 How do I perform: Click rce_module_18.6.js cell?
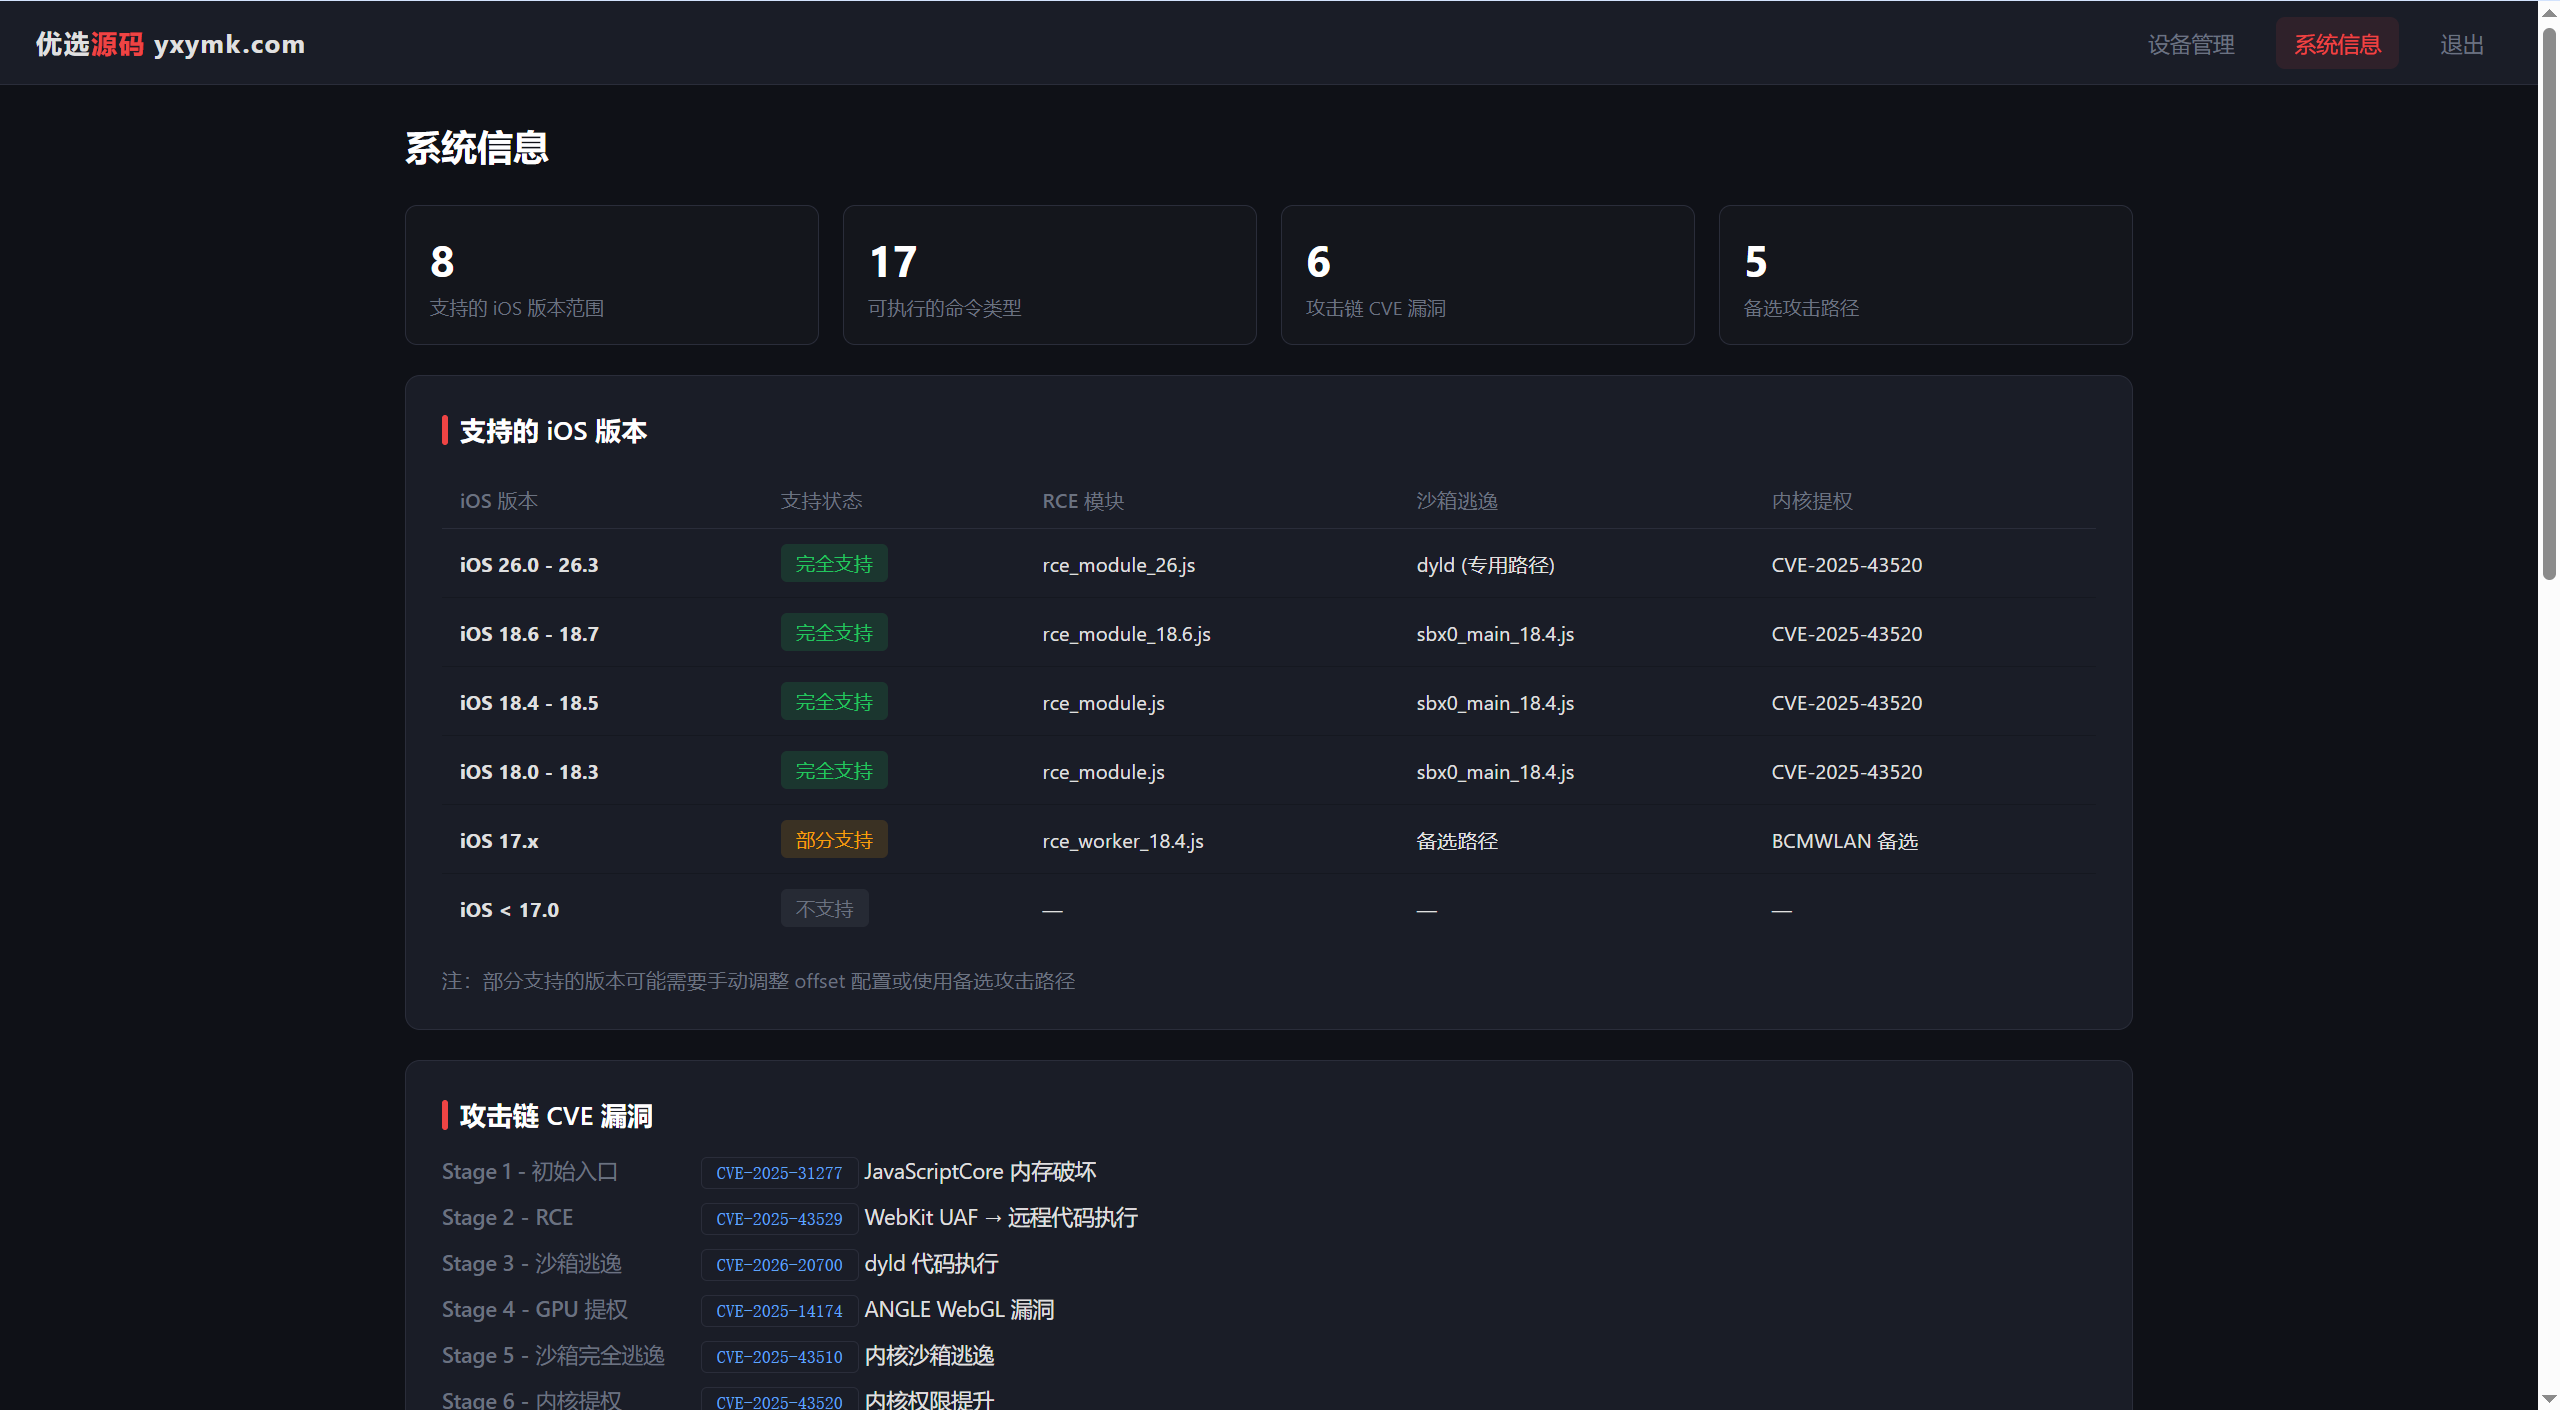tap(1126, 634)
